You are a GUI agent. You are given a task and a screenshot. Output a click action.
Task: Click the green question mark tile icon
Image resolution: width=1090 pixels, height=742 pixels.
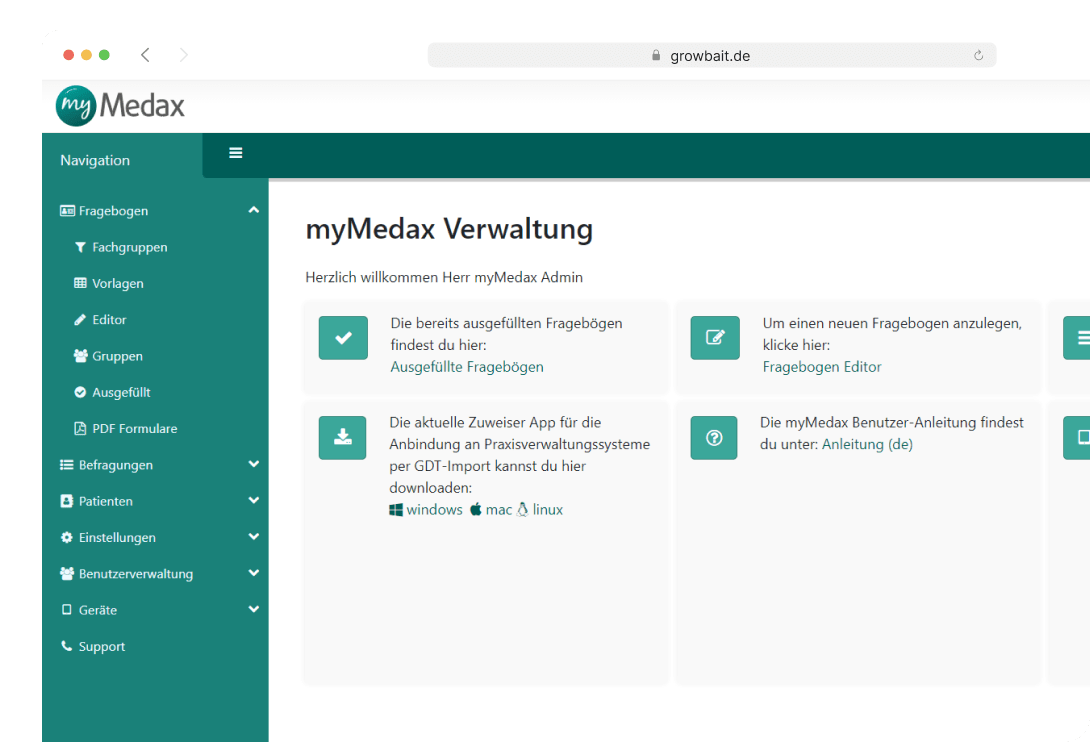pos(714,437)
